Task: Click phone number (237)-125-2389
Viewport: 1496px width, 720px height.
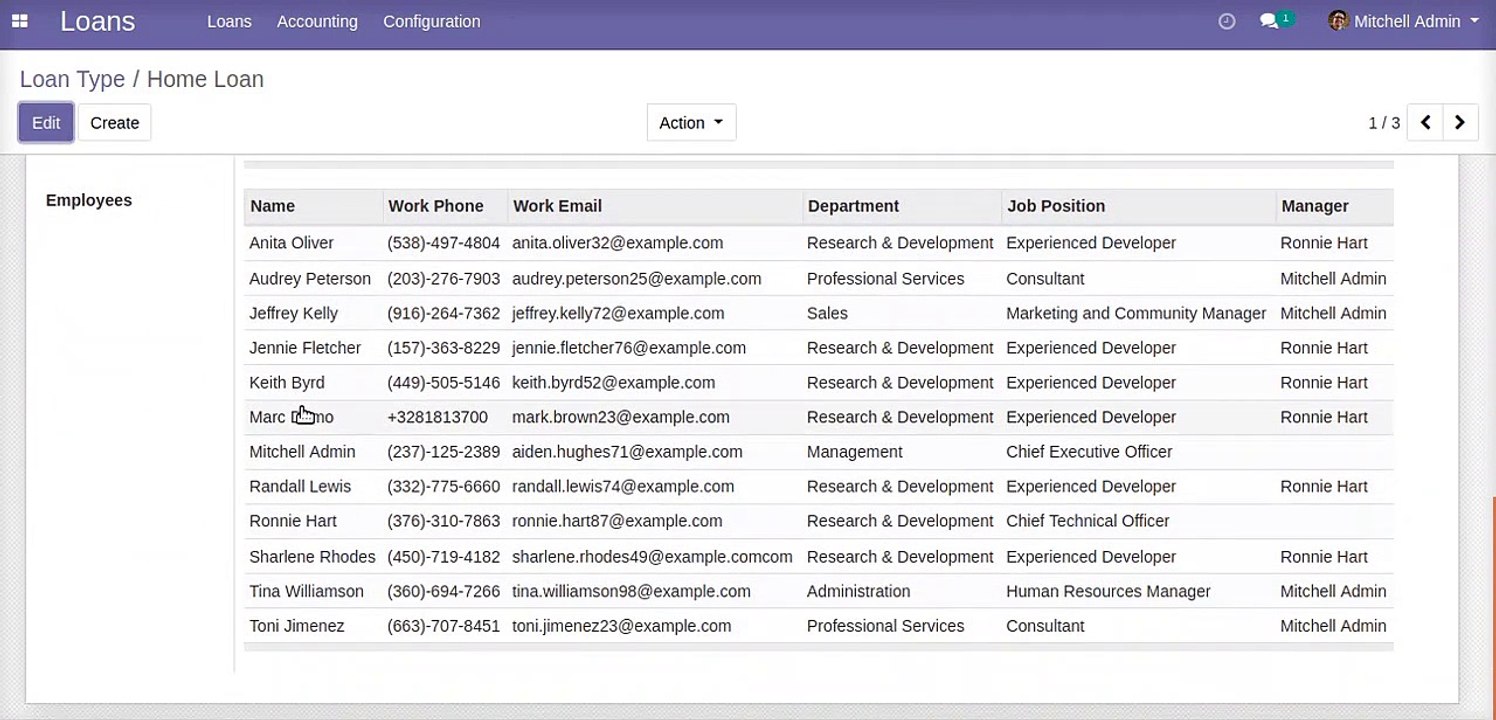Action: point(444,452)
